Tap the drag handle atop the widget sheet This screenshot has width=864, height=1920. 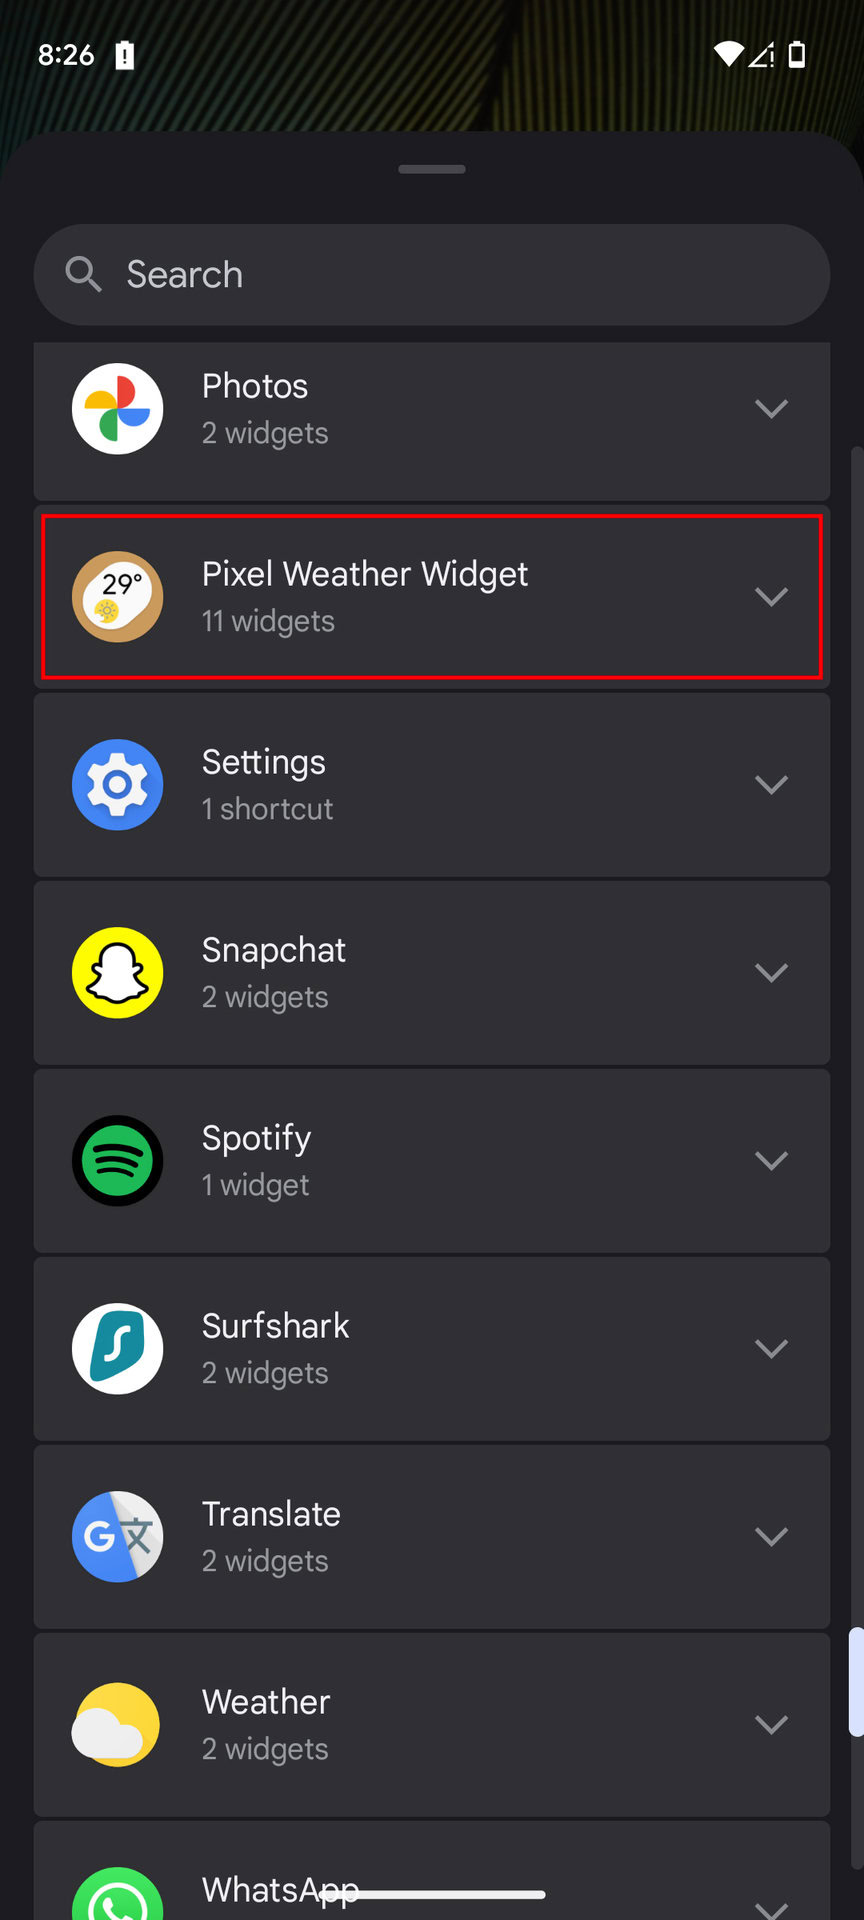point(432,169)
